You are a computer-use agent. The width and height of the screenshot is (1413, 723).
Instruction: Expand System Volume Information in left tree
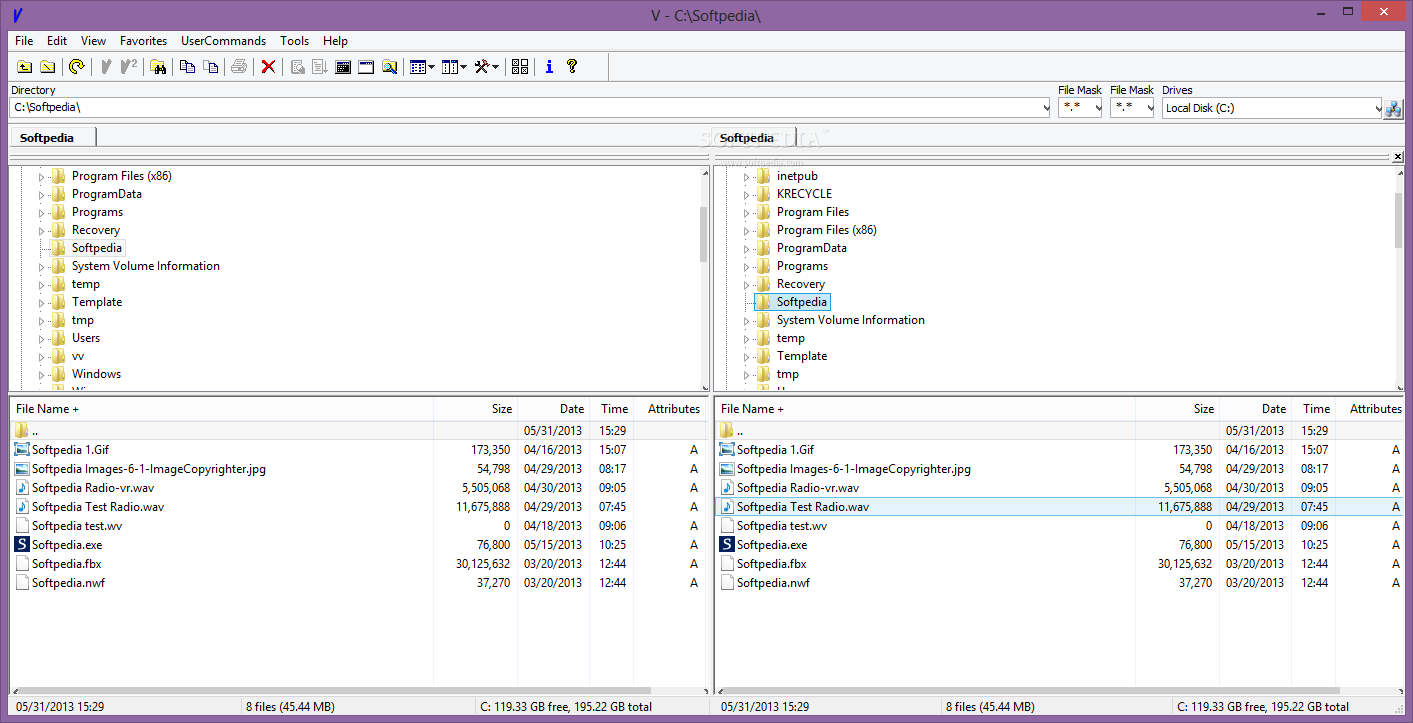pyautogui.click(x=42, y=267)
